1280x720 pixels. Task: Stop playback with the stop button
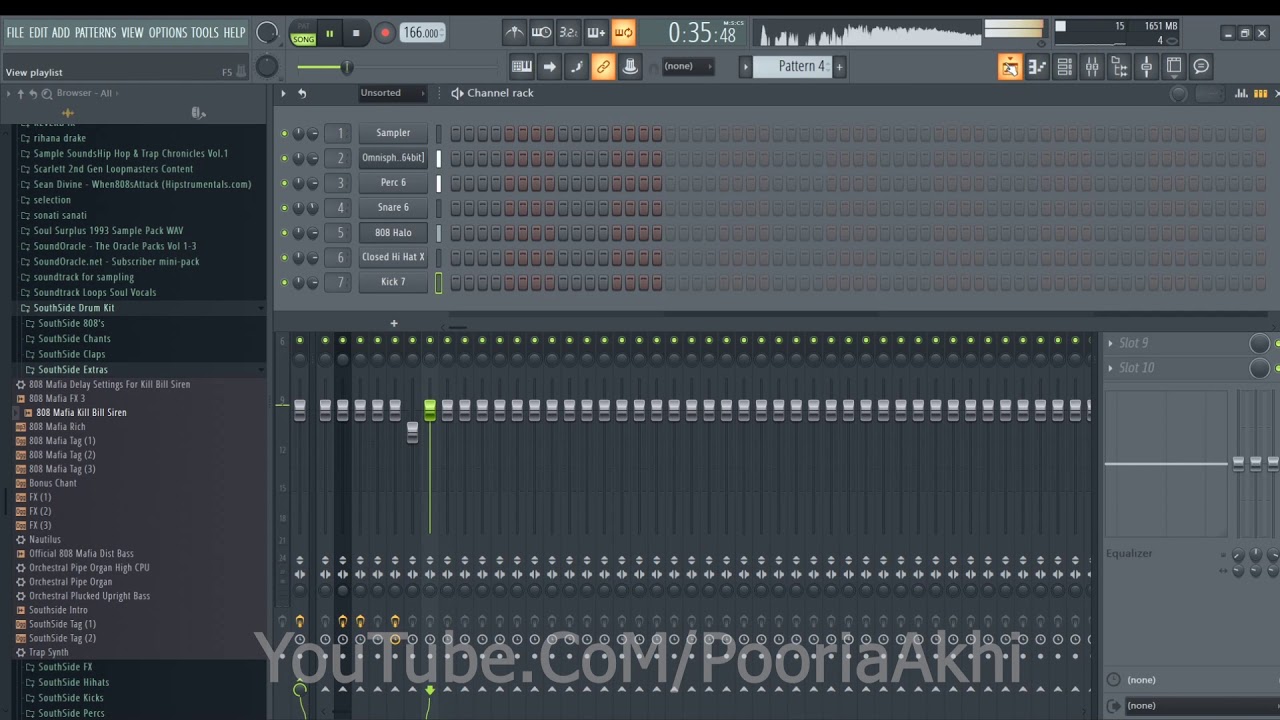click(356, 33)
